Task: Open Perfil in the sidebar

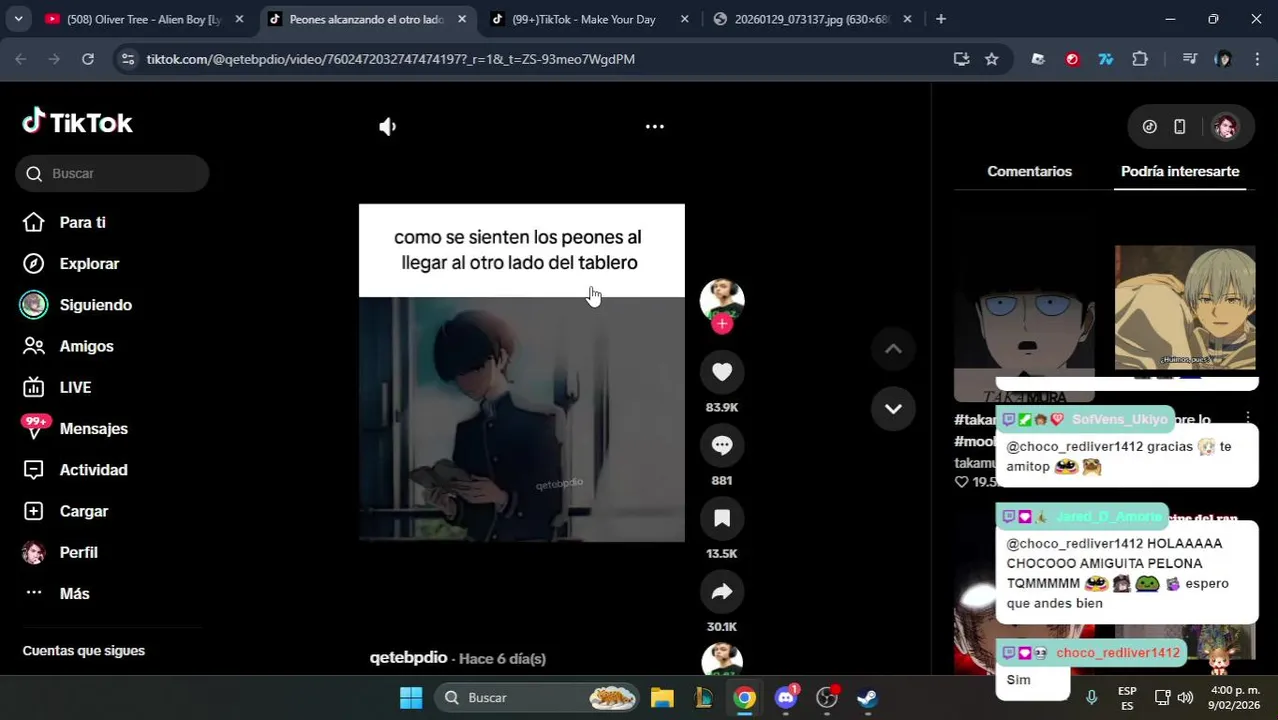Action: click(x=78, y=552)
